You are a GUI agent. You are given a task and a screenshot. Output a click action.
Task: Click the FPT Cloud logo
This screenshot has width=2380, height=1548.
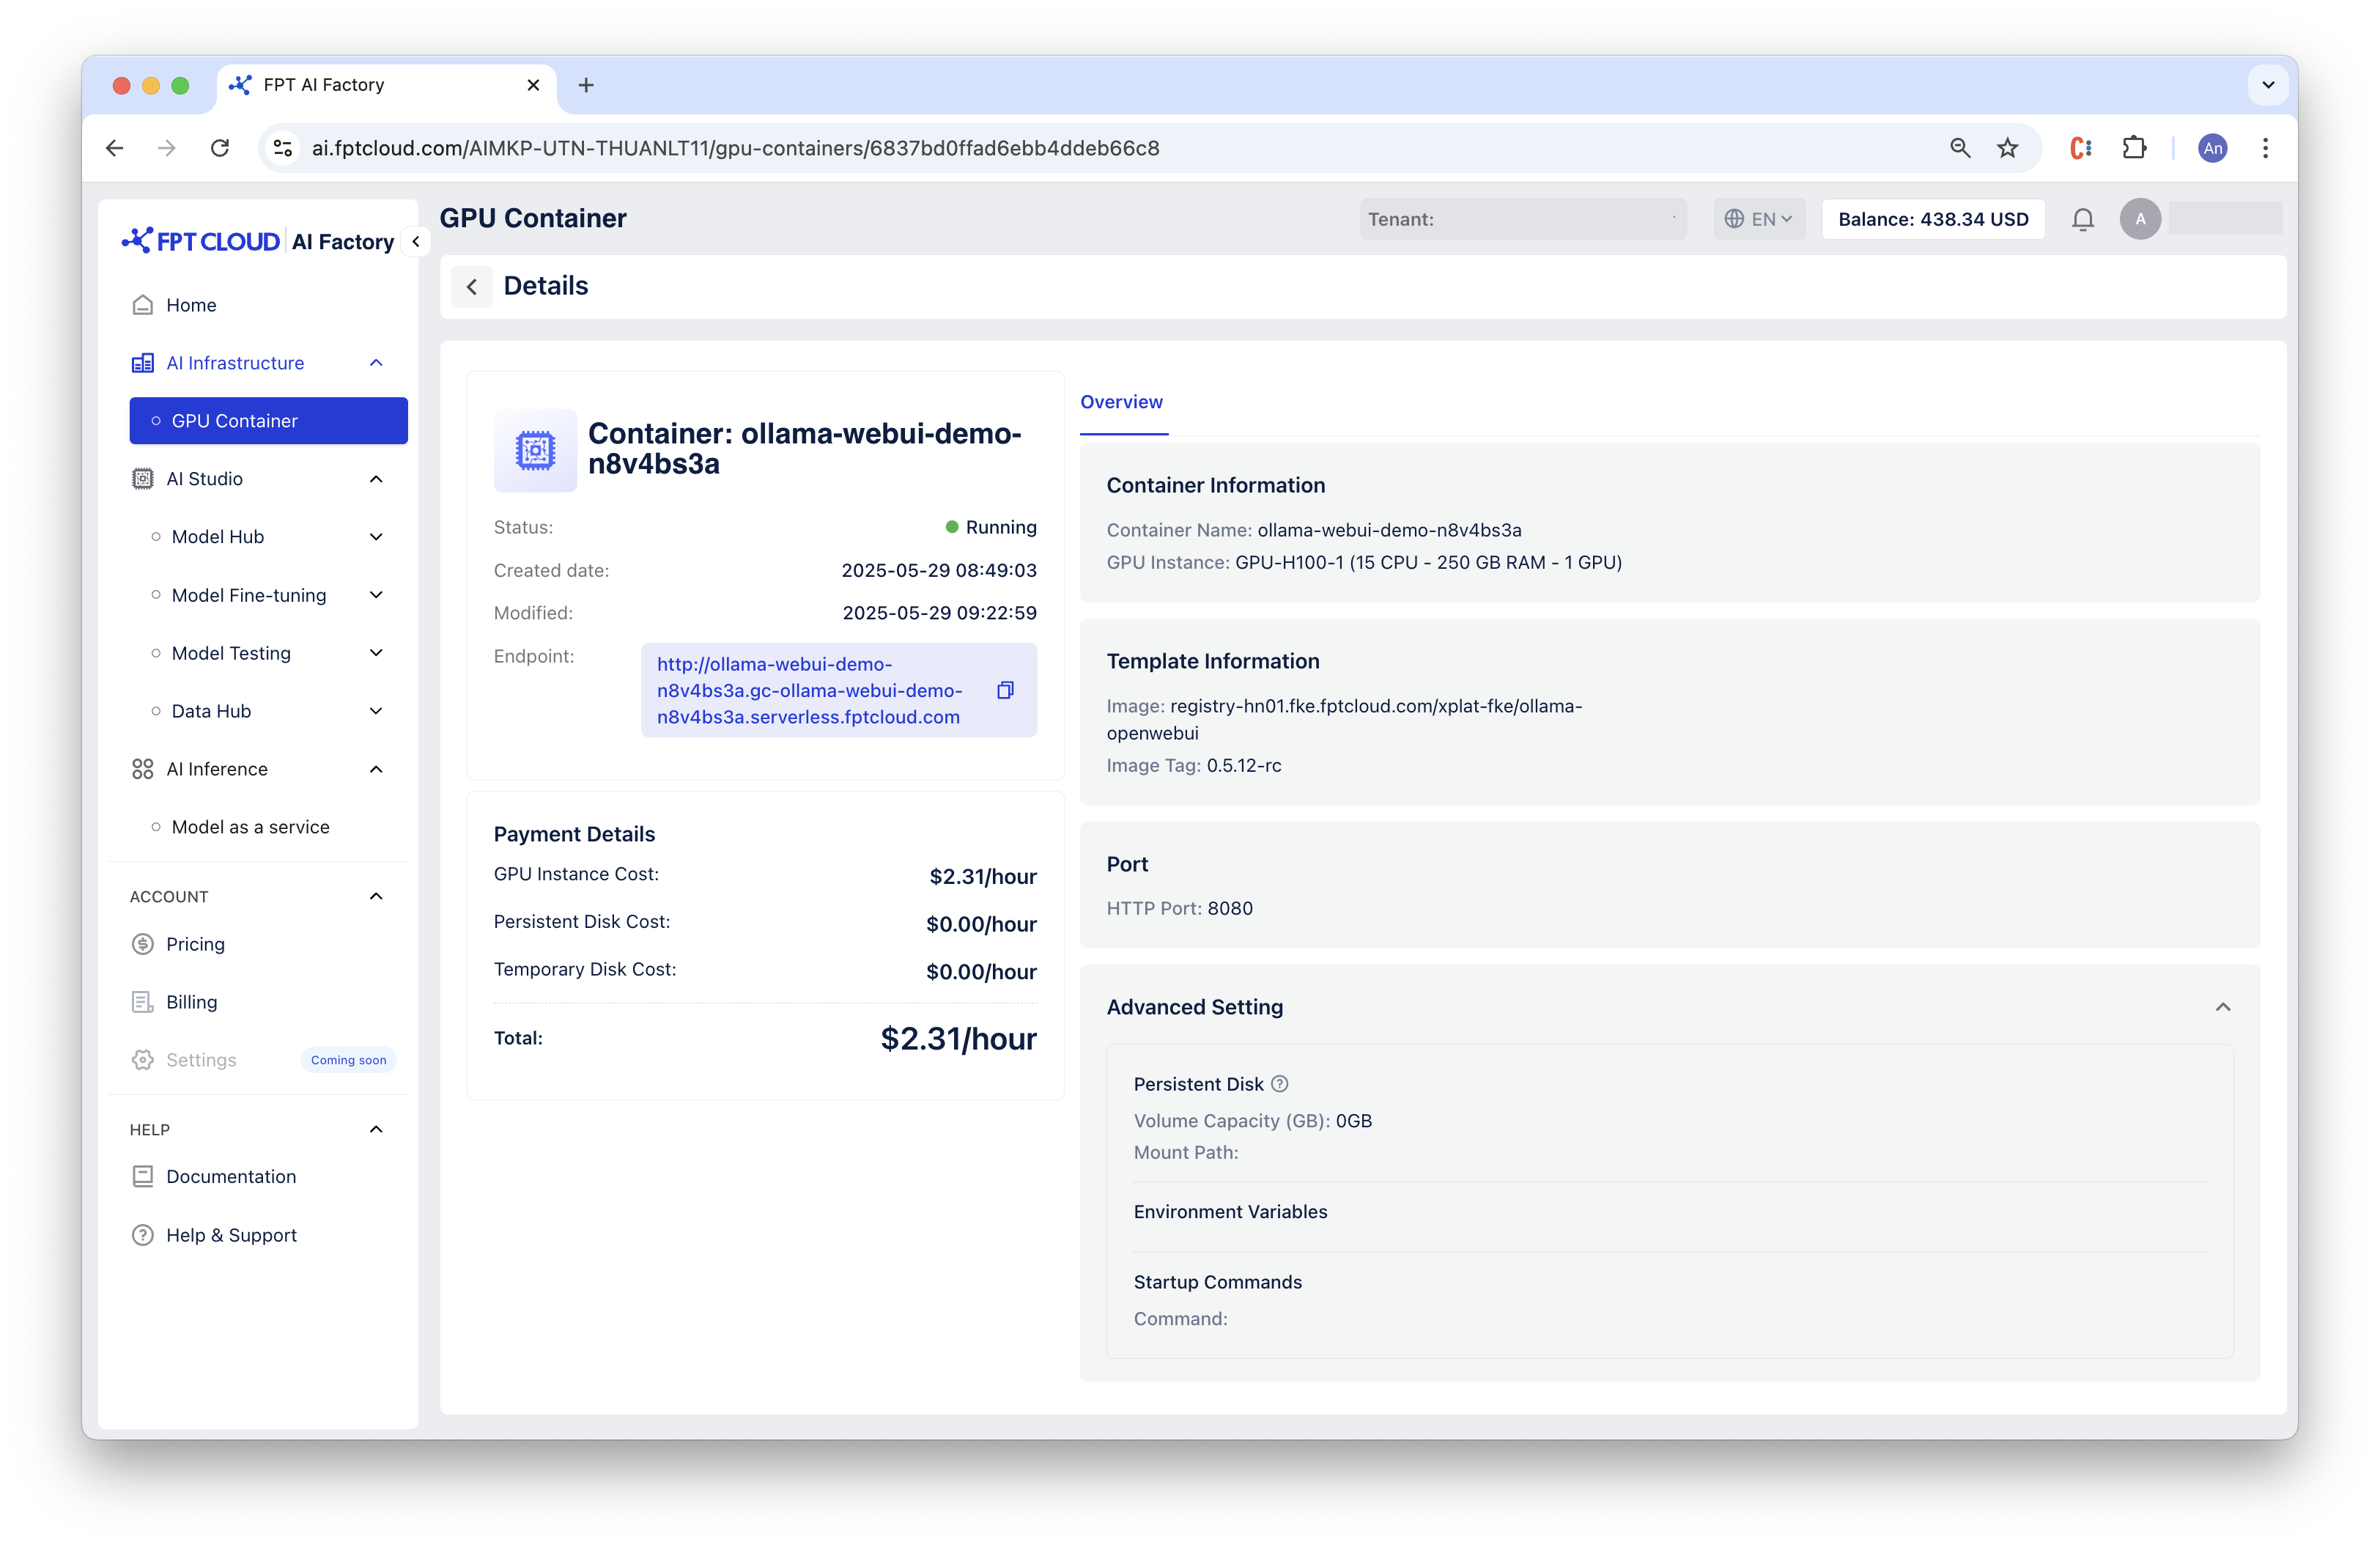click(200, 241)
